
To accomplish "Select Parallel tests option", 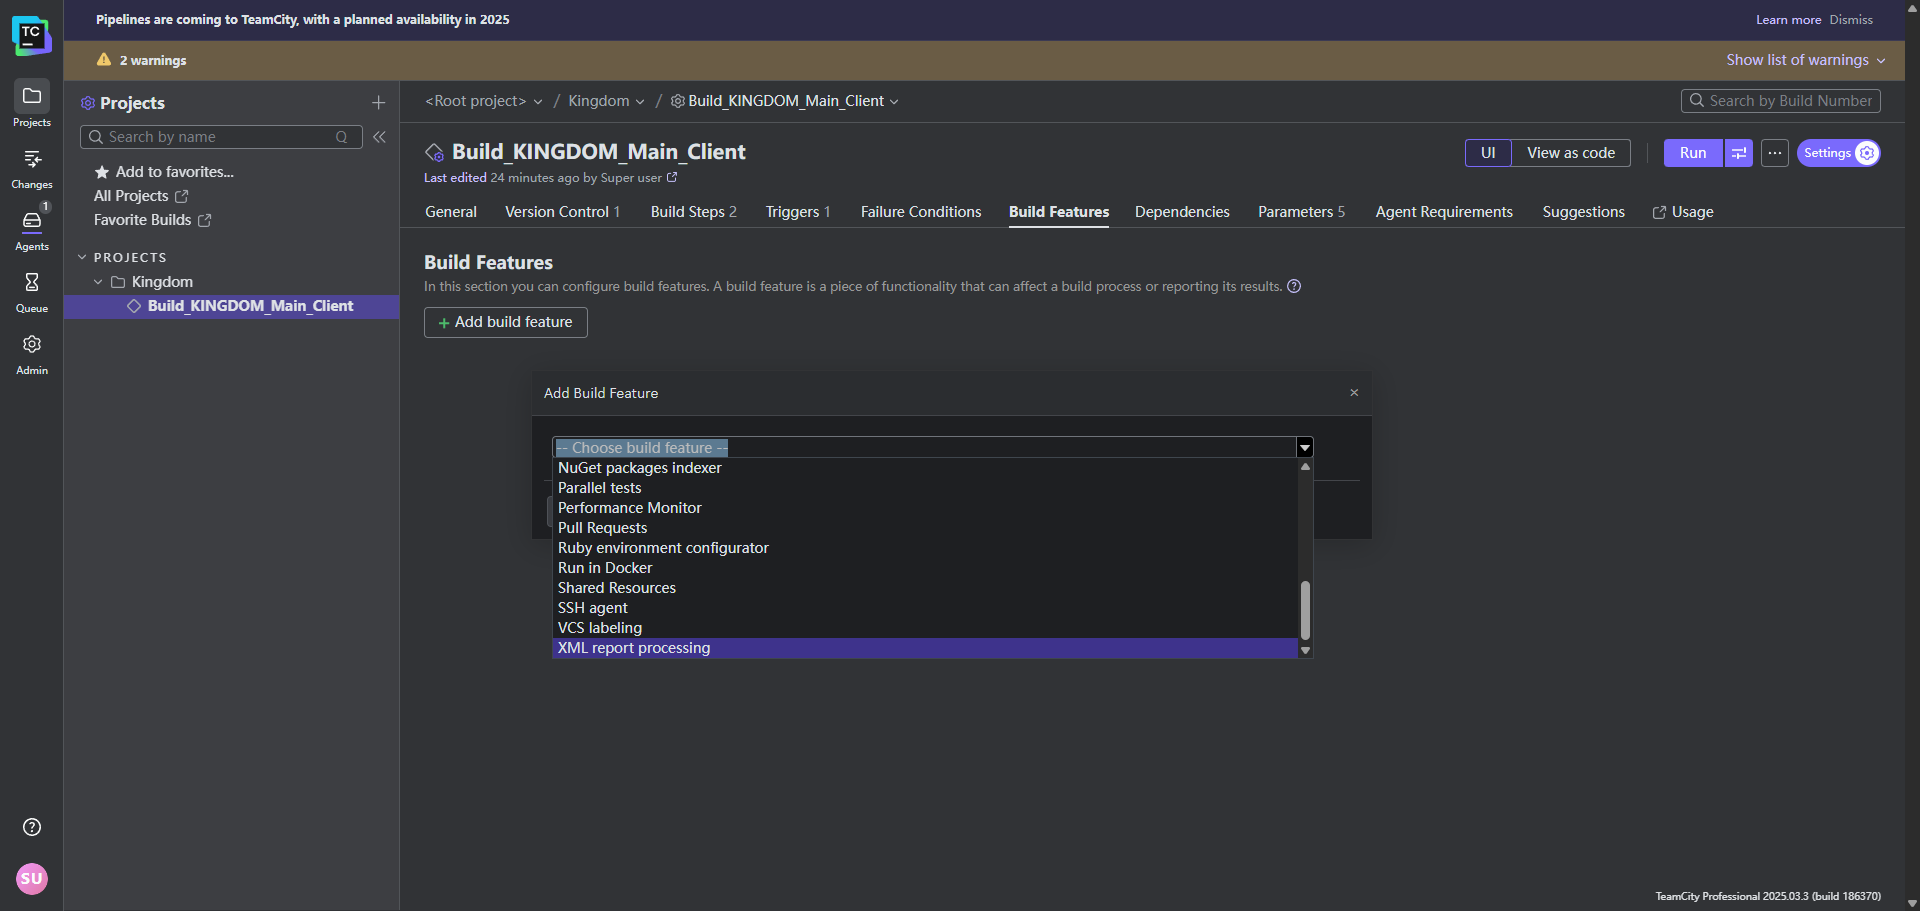I will (x=925, y=488).
